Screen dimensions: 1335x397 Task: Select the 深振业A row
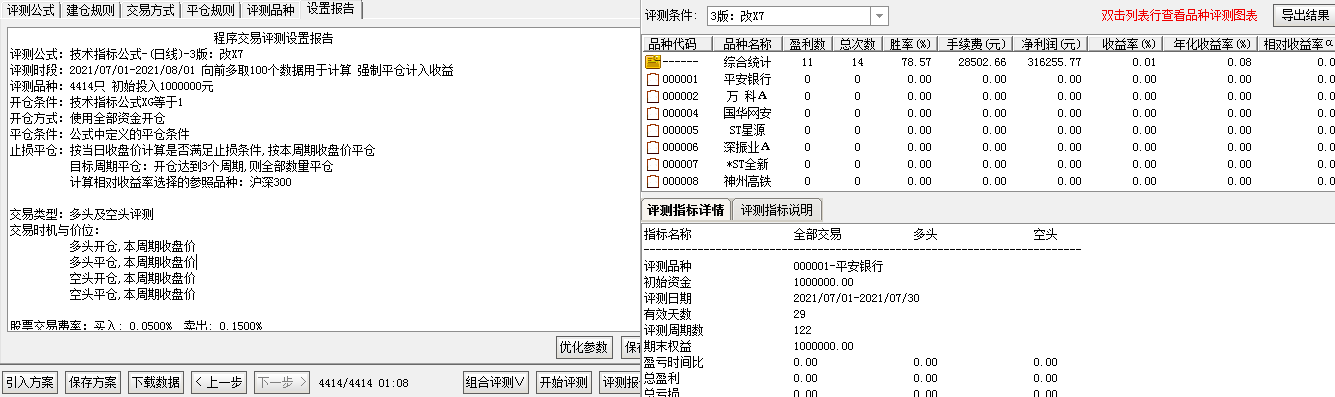click(987, 147)
